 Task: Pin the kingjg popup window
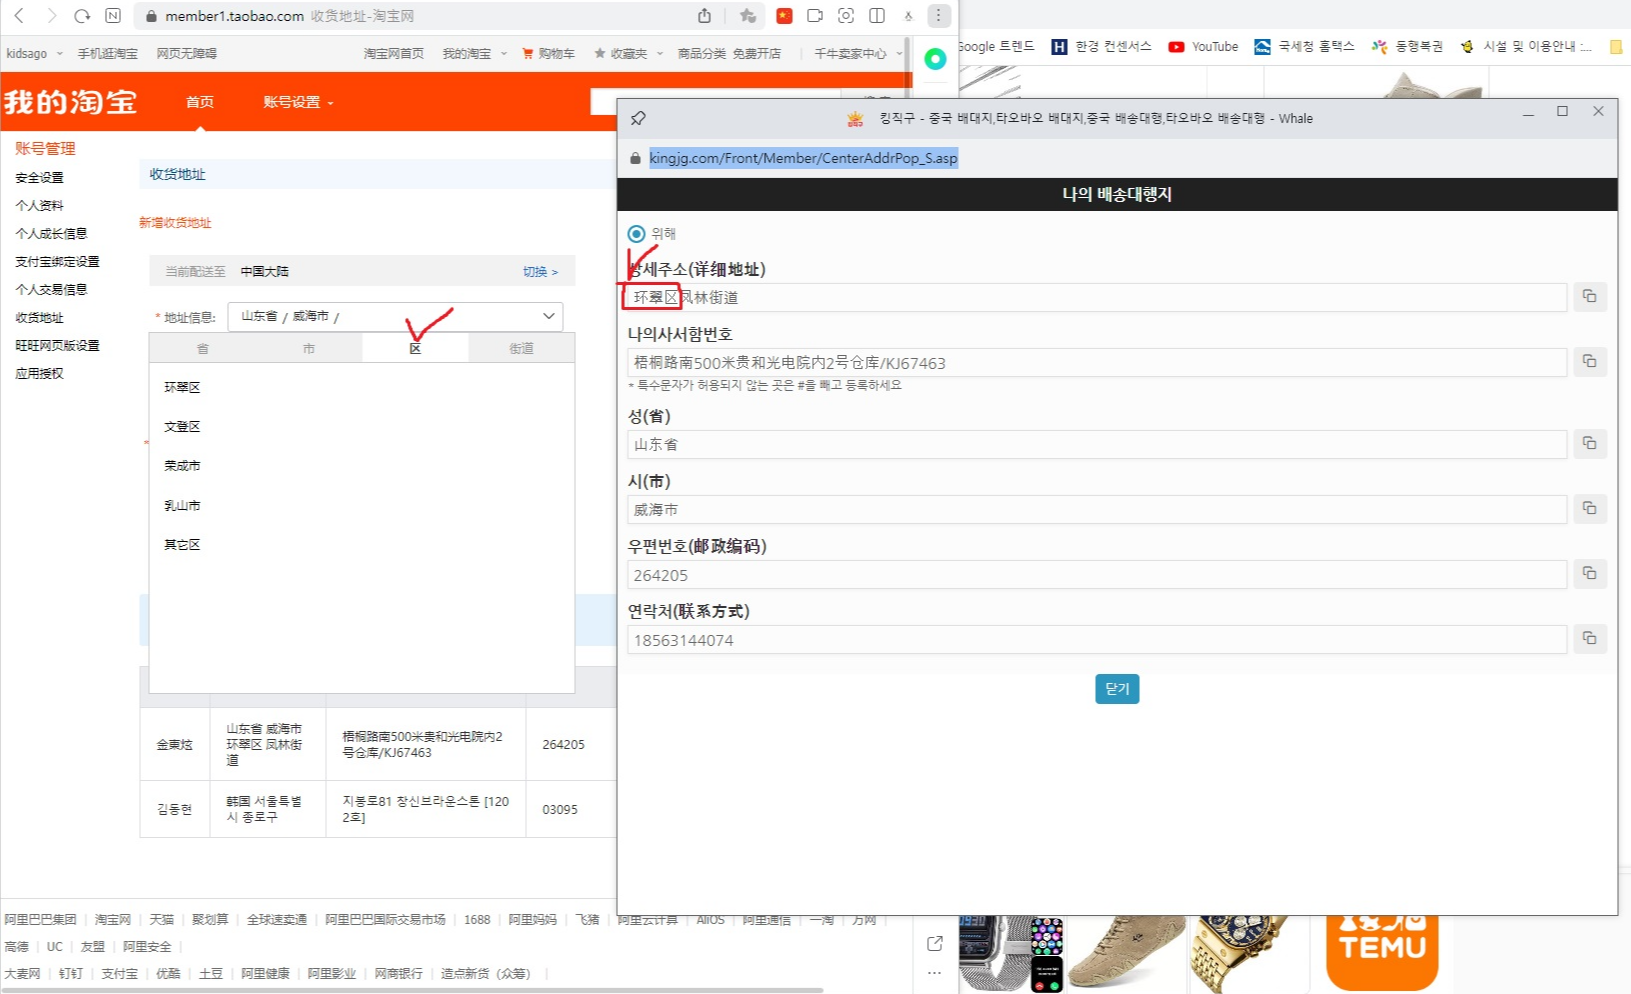coord(638,118)
